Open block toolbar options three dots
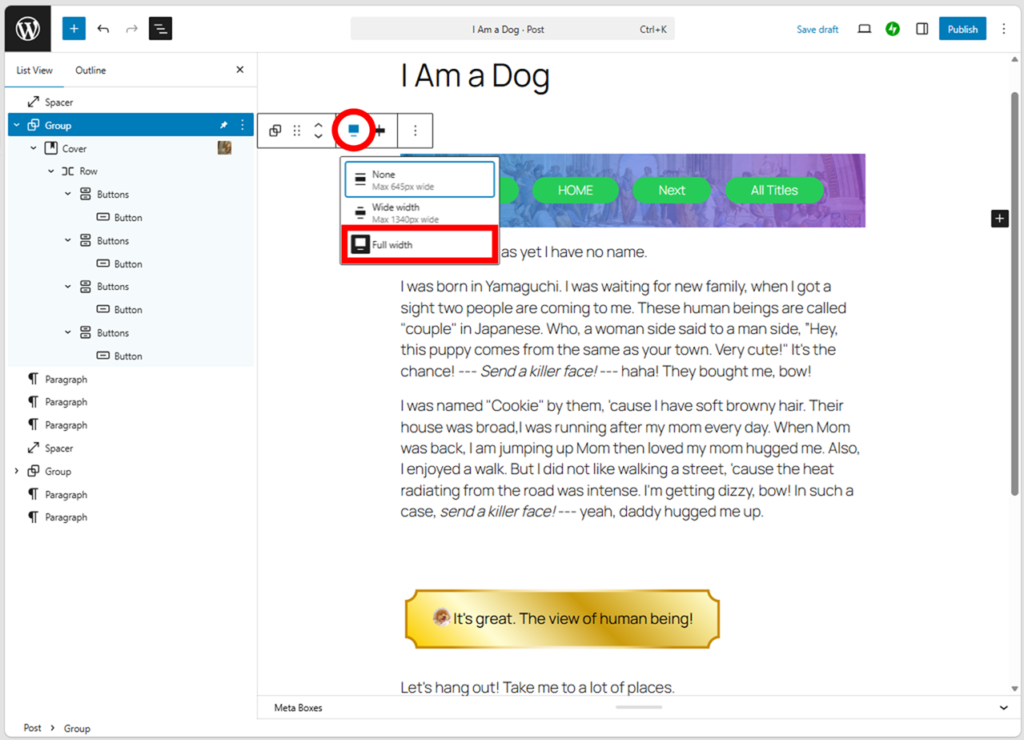This screenshot has width=1024, height=740. coord(416,131)
